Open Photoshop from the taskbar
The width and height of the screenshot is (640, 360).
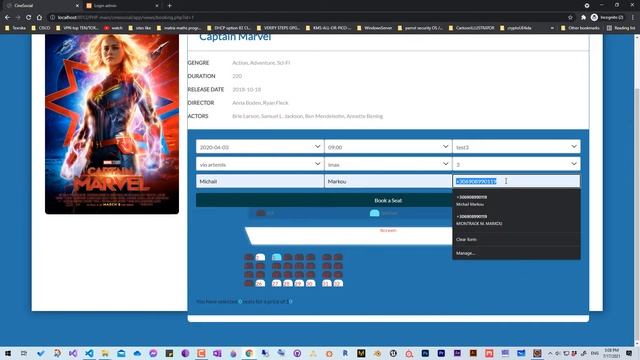point(425,353)
